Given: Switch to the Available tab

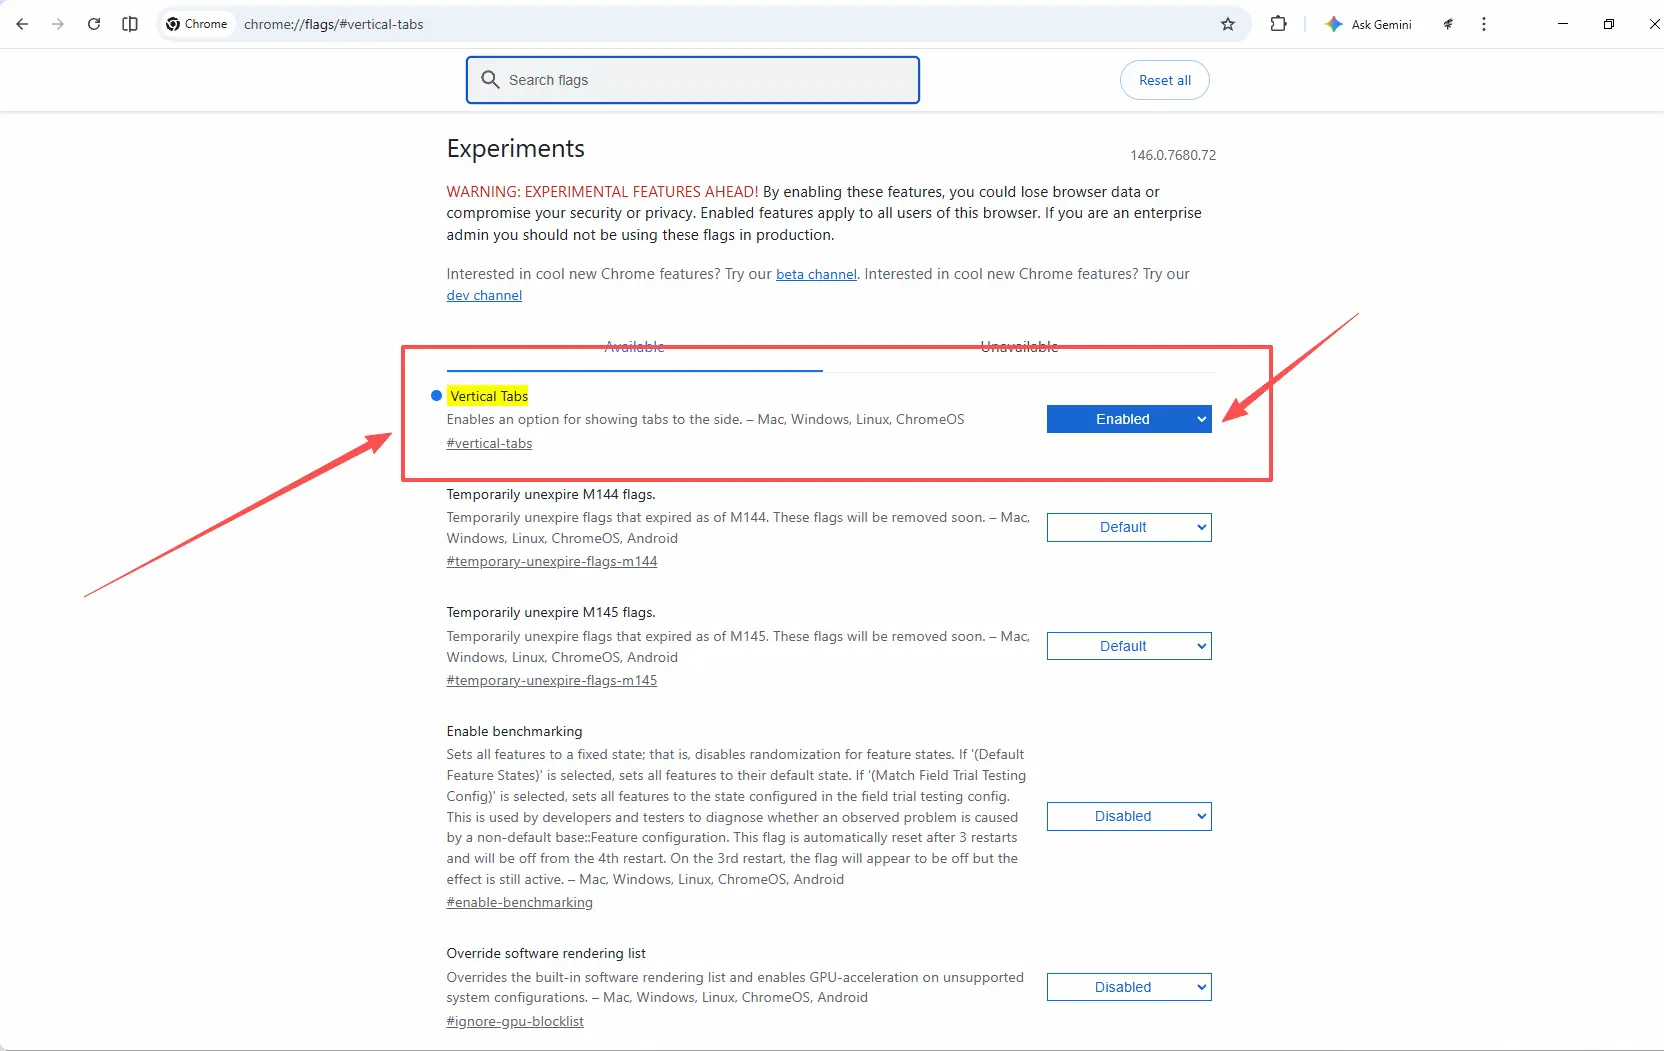Looking at the screenshot, I should 634,348.
